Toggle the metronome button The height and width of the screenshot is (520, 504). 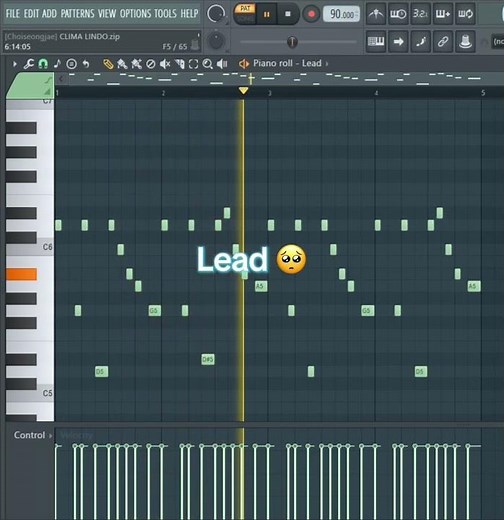point(376,14)
